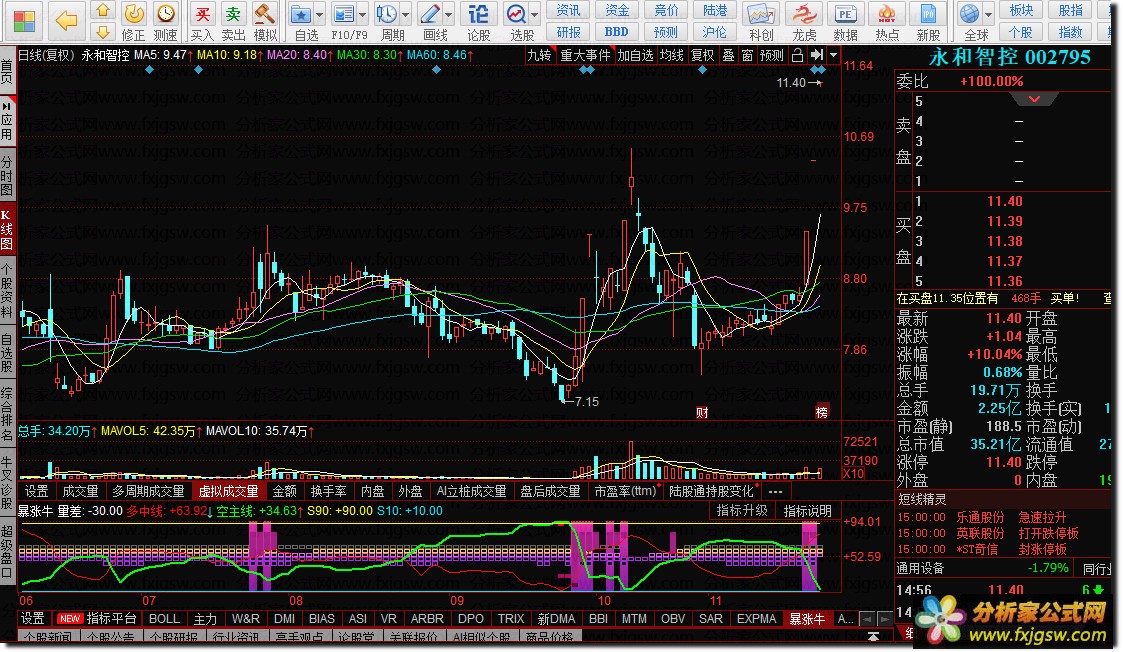Toggle 重大事件 major events markers
Screen dimensions: 1123x652
click(x=586, y=55)
